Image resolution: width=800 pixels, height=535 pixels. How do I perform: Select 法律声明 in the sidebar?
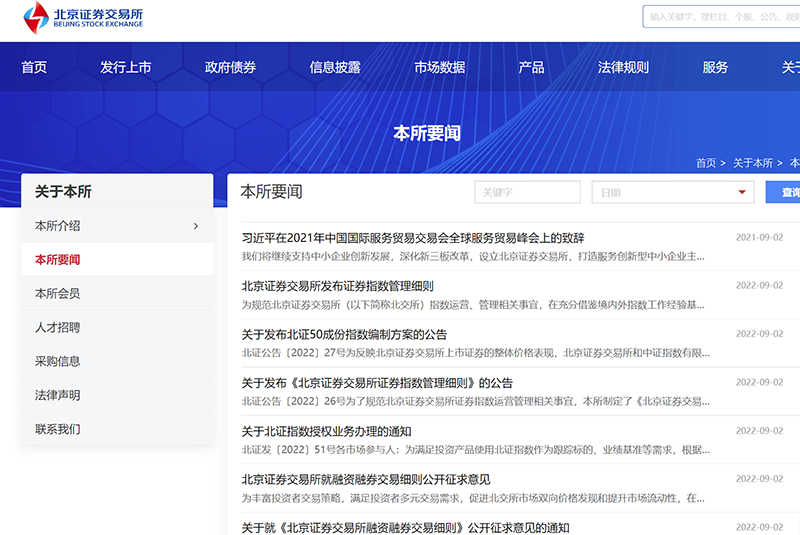(x=117, y=395)
